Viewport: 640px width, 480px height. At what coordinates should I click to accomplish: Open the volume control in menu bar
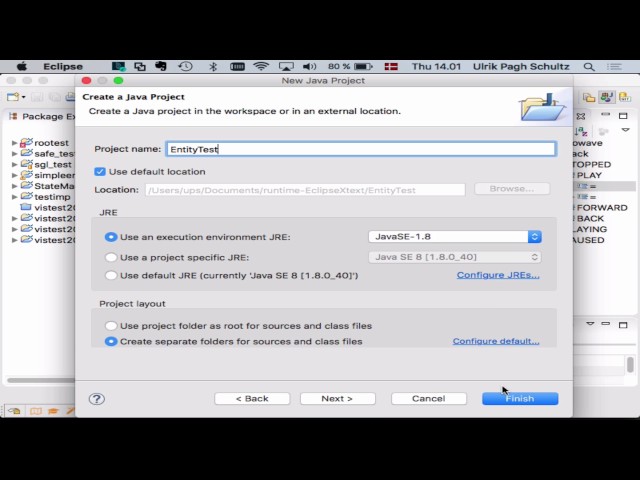(x=309, y=67)
